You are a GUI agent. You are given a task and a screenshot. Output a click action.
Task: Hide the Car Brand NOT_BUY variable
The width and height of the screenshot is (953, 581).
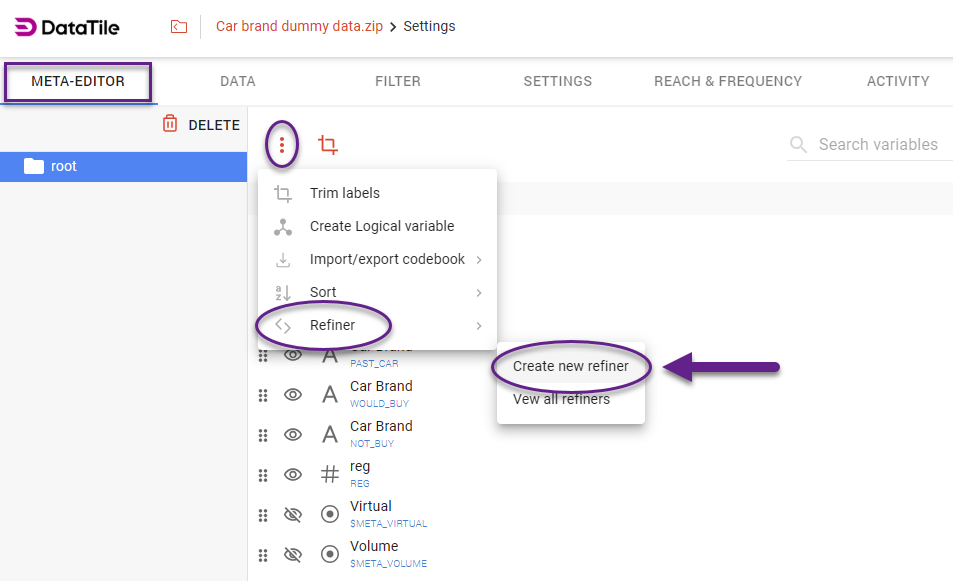coord(293,435)
